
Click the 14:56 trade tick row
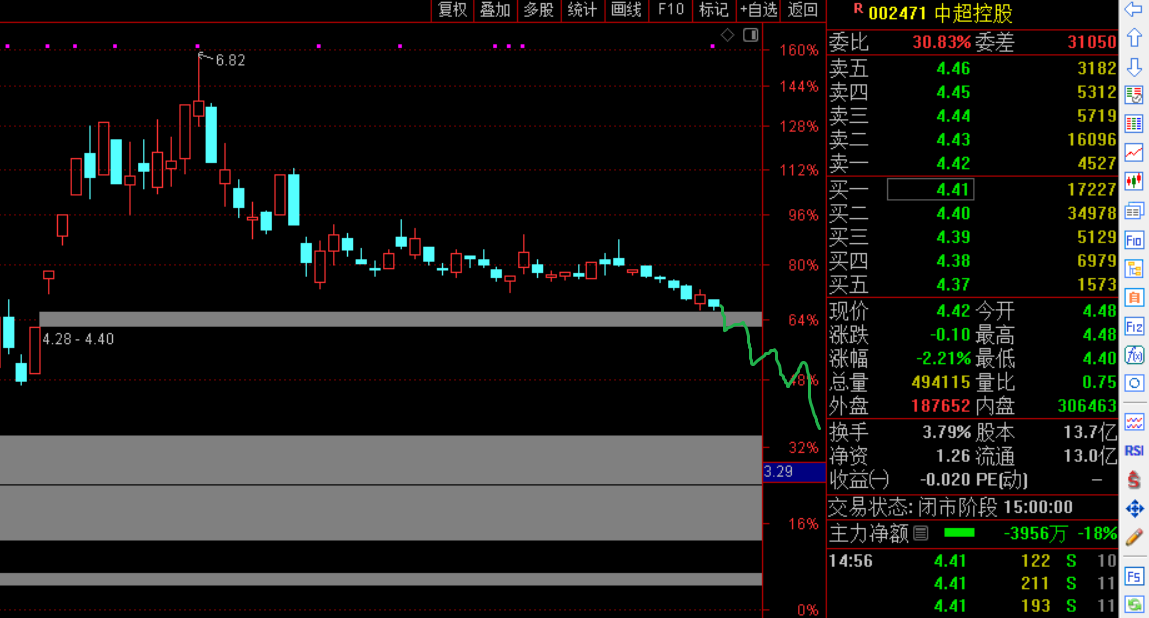(972, 562)
